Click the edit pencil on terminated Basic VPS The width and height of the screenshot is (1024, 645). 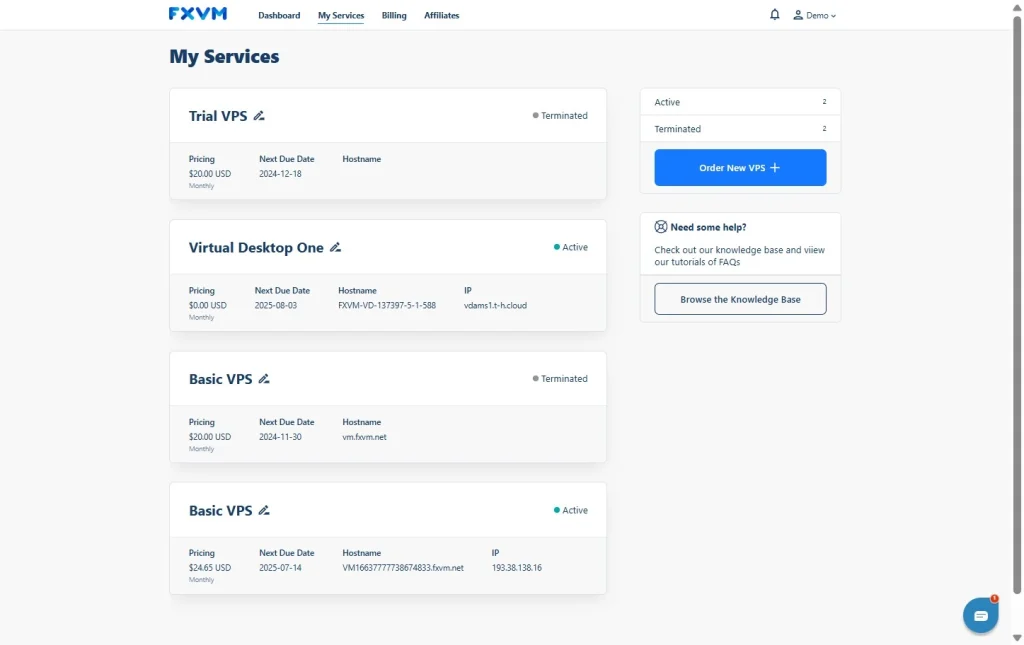[264, 379]
